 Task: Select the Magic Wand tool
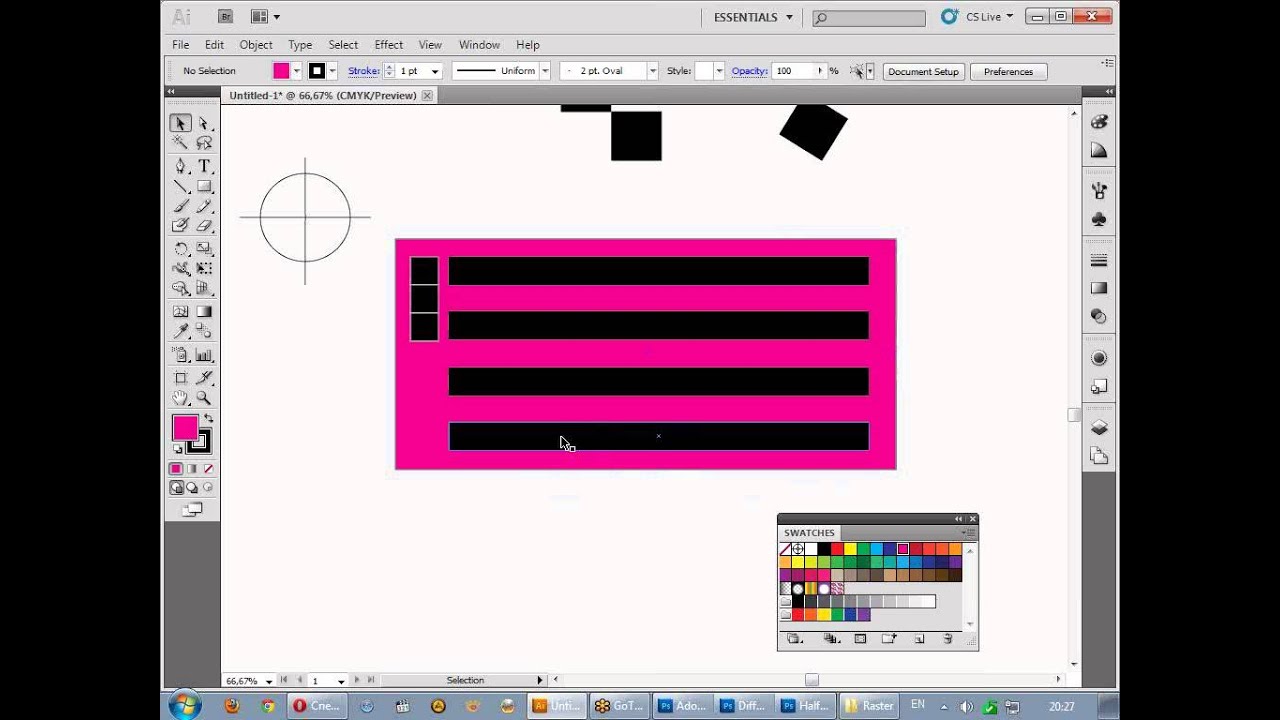tap(181, 144)
